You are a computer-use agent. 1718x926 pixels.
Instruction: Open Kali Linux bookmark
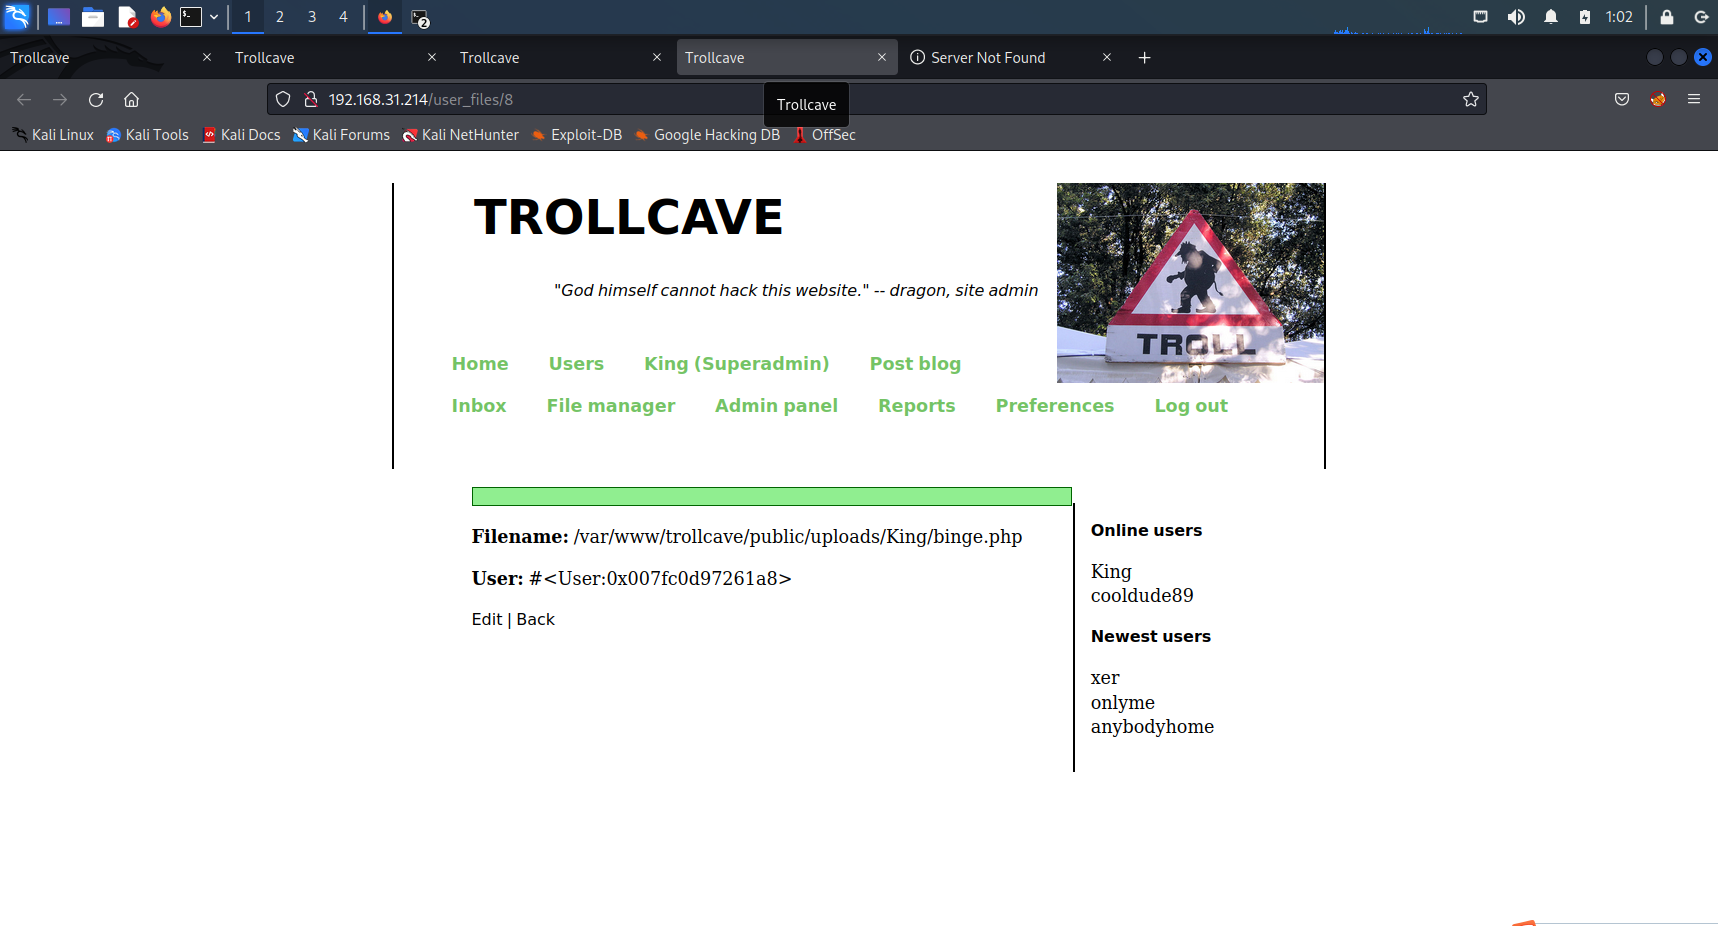click(53, 135)
